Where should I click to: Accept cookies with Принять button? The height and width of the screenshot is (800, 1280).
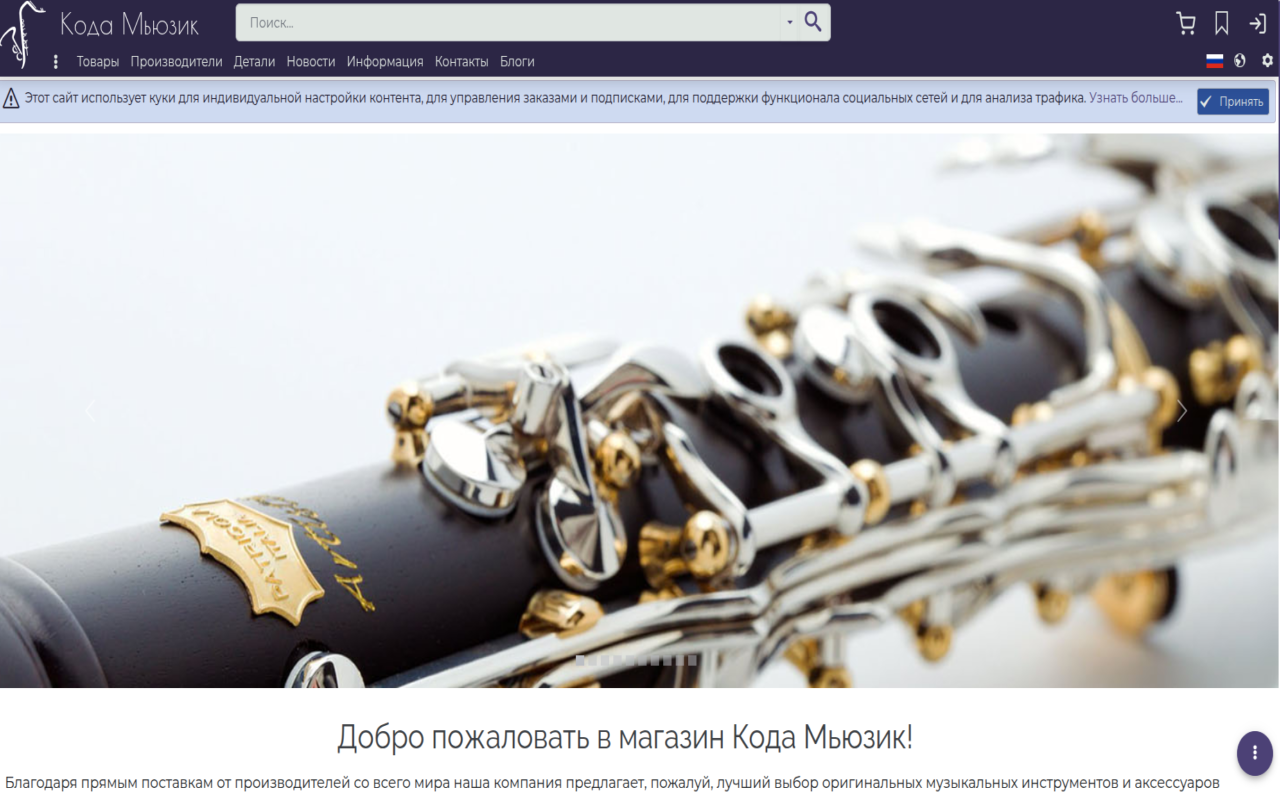[1233, 101]
